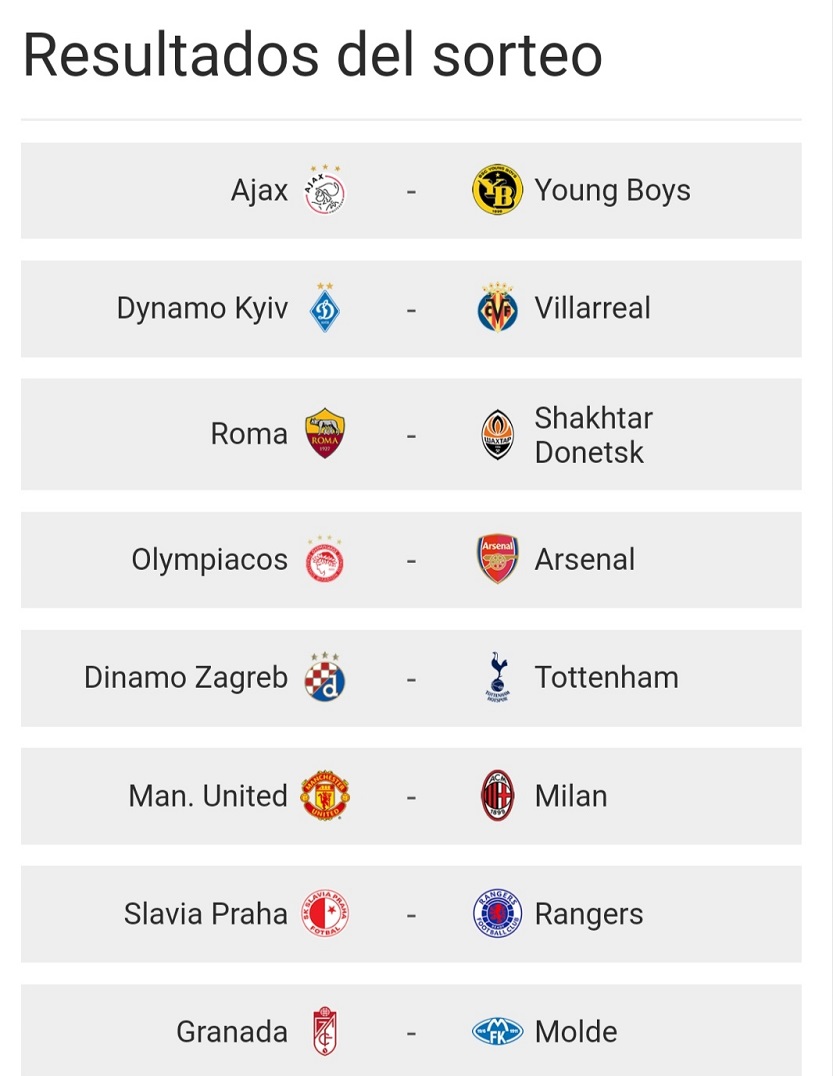833x1076 pixels.
Task: Click the Dinamo Zagreb crest
Action: (325, 678)
